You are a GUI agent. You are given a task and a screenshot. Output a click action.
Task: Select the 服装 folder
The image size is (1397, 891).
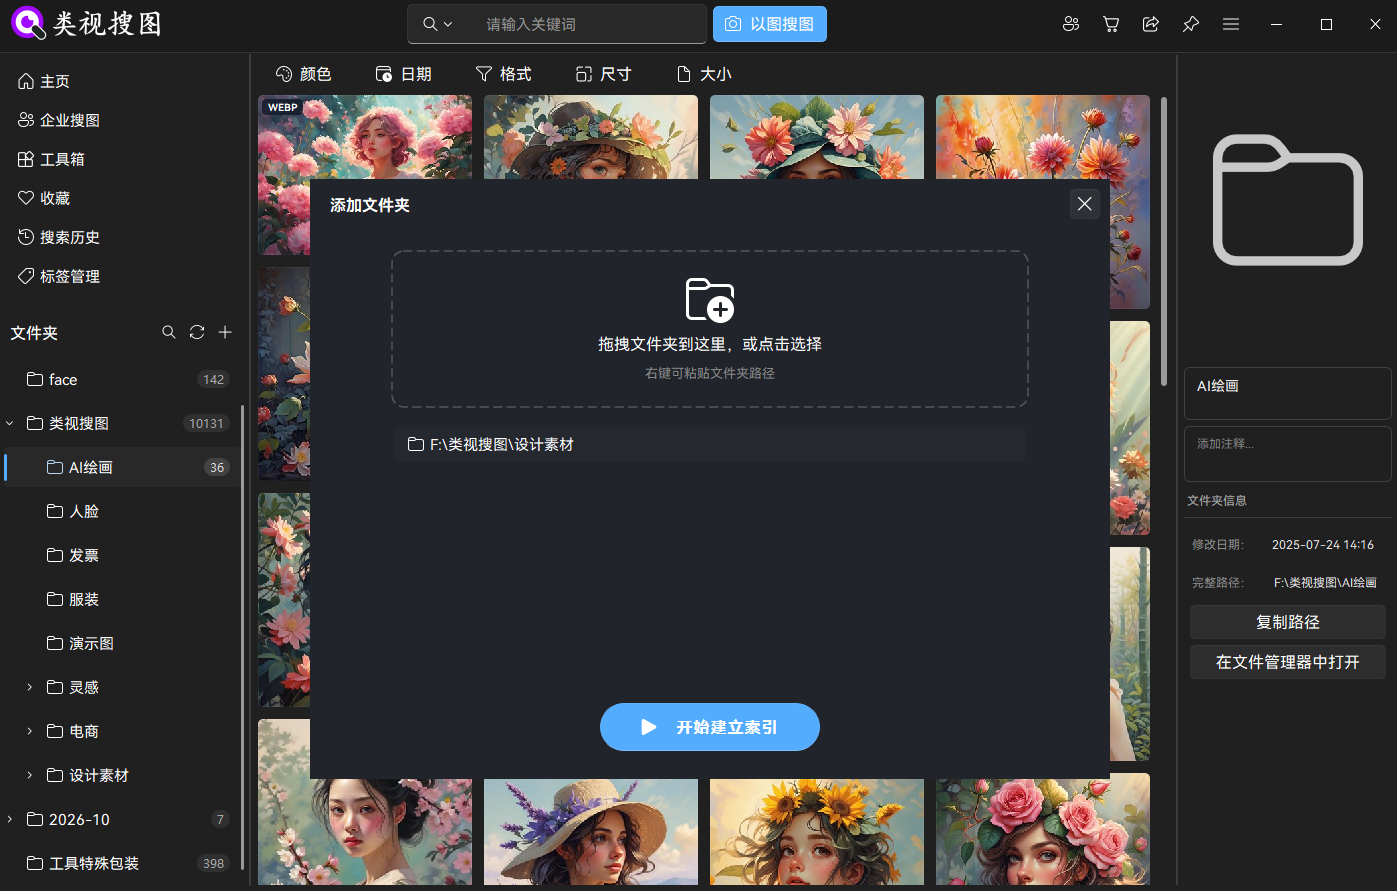click(x=120, y=599)
